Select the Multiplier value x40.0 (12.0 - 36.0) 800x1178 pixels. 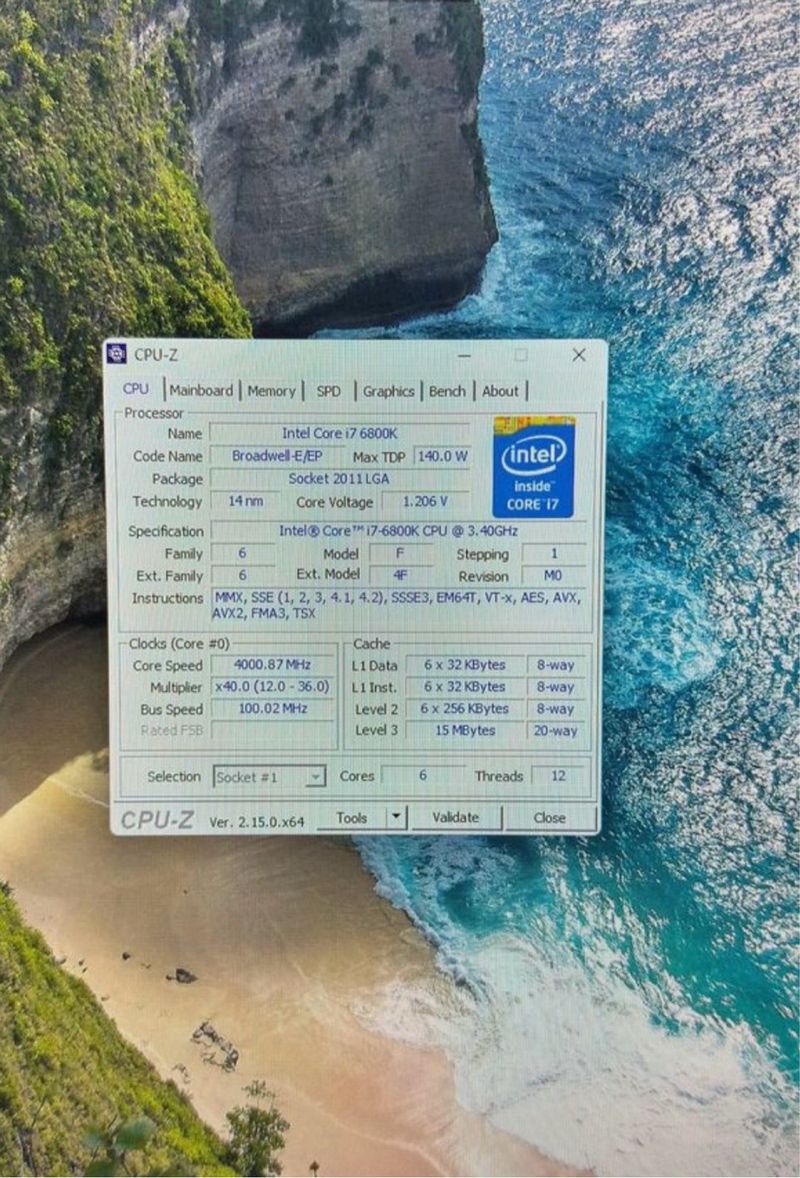(x=272, y=687)
